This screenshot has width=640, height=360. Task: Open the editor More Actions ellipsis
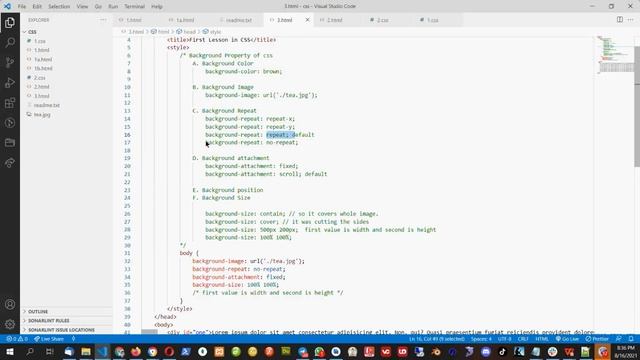[631, 20]
